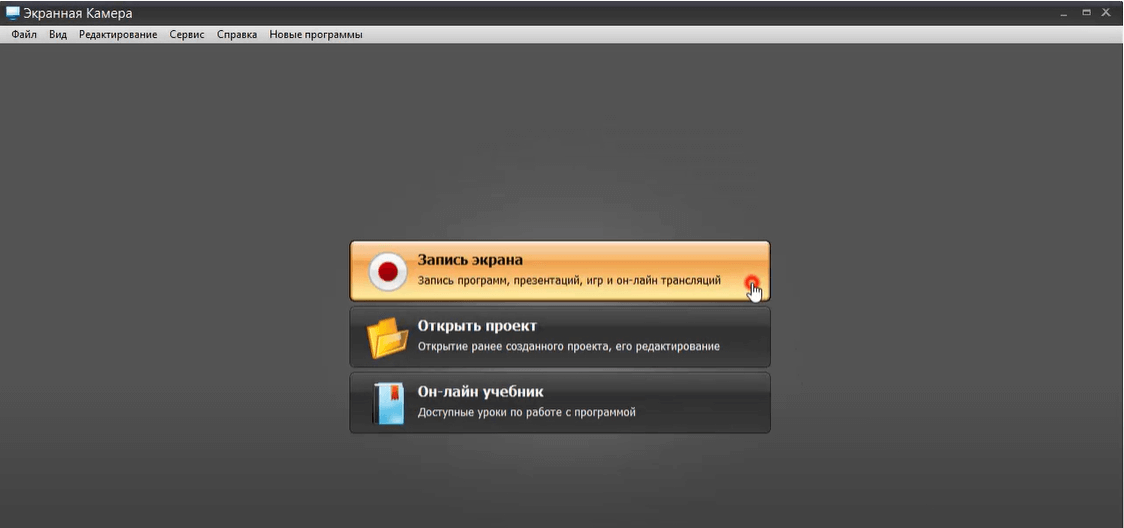Open the Файл menu
Screen dimensions: 1124x528
point(24,34)
